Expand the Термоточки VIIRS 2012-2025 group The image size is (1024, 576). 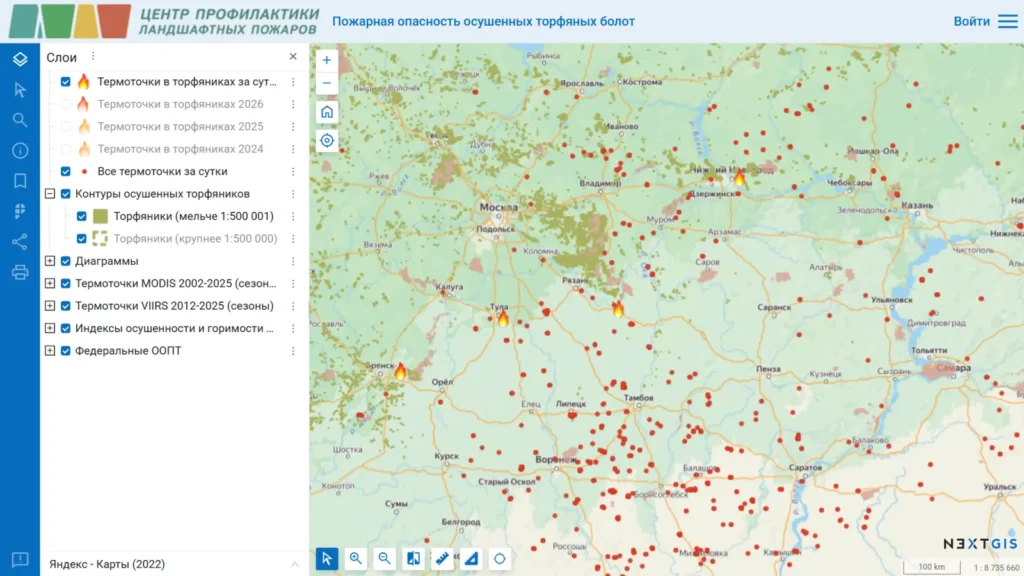(x=50, y=306)
